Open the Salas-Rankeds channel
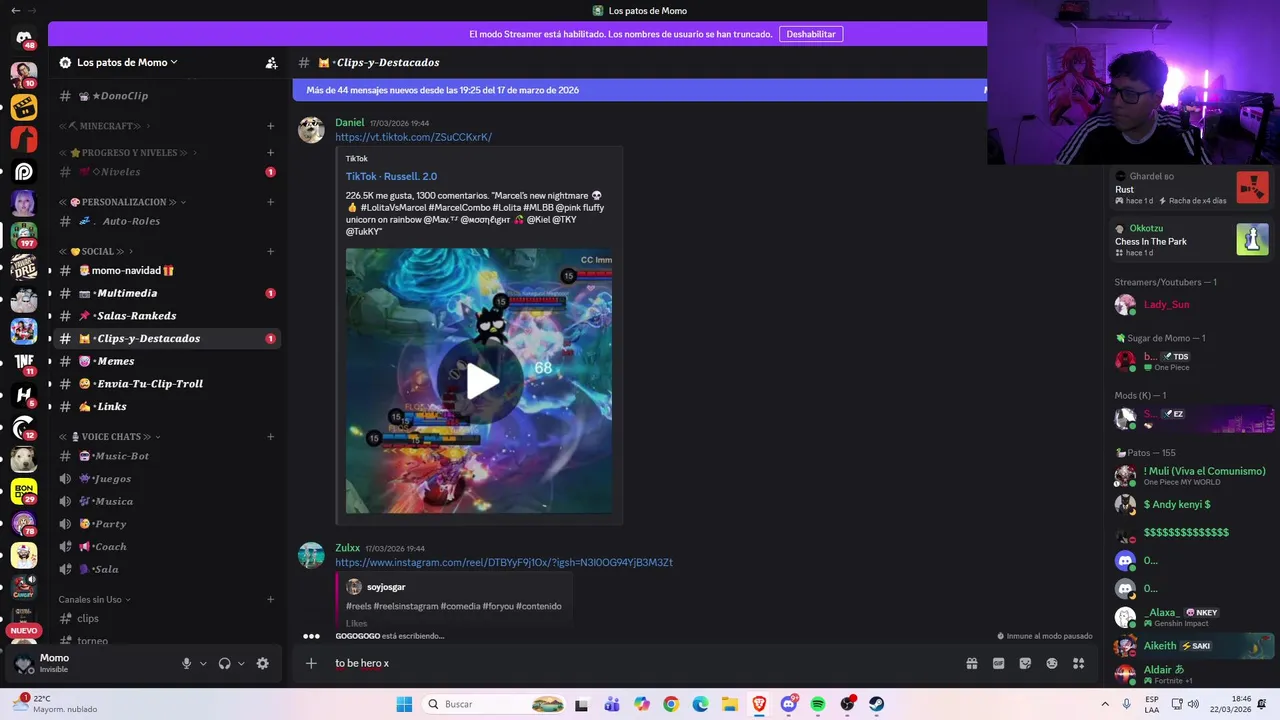Image resolution: width=1280 pixels, height=720 pixels. point(166,316)
